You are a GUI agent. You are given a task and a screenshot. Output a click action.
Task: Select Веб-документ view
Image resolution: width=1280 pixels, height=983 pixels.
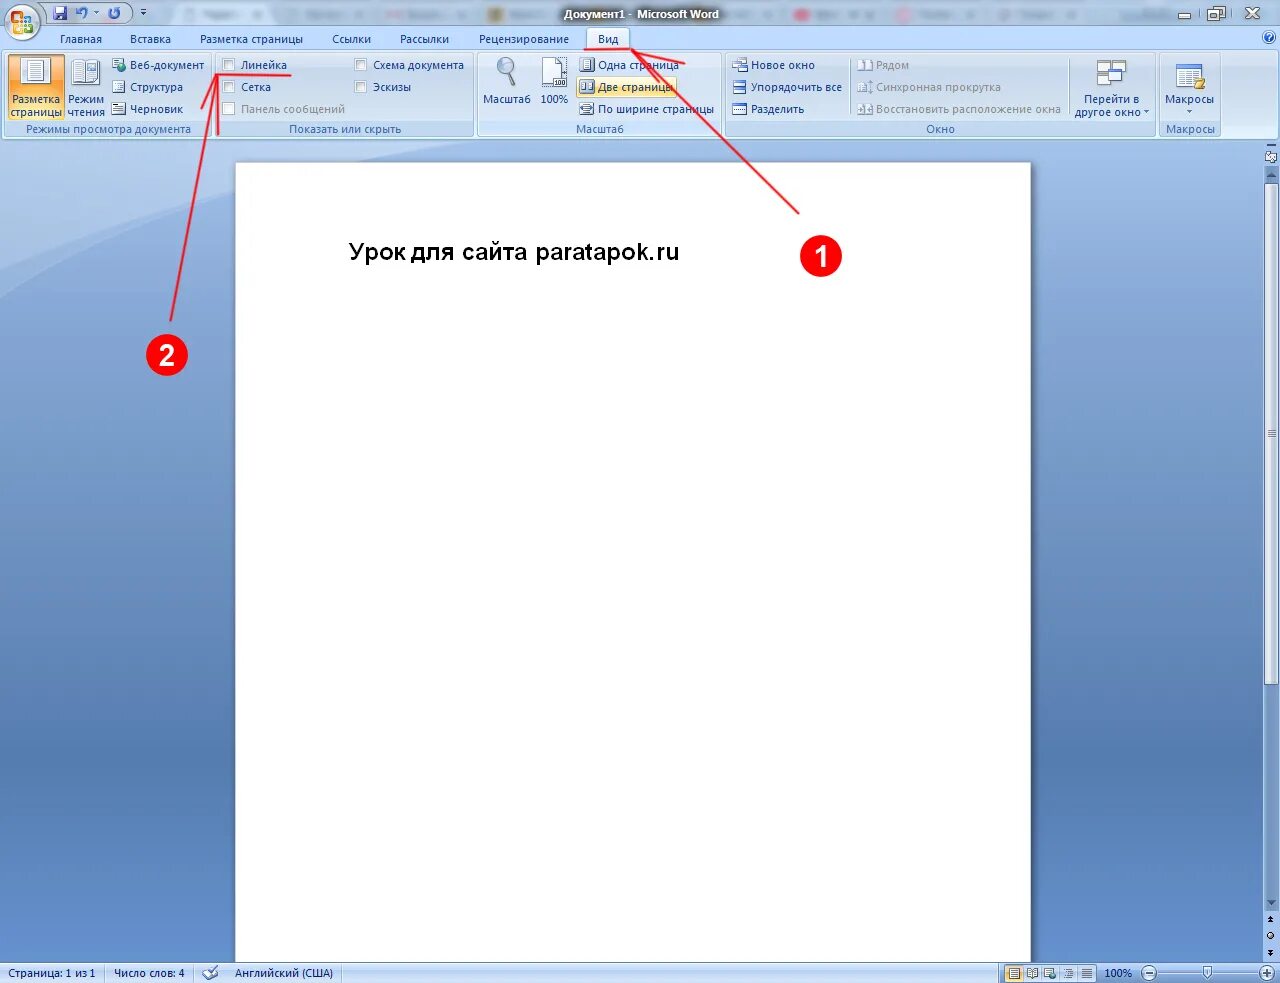tap(158, 65)
